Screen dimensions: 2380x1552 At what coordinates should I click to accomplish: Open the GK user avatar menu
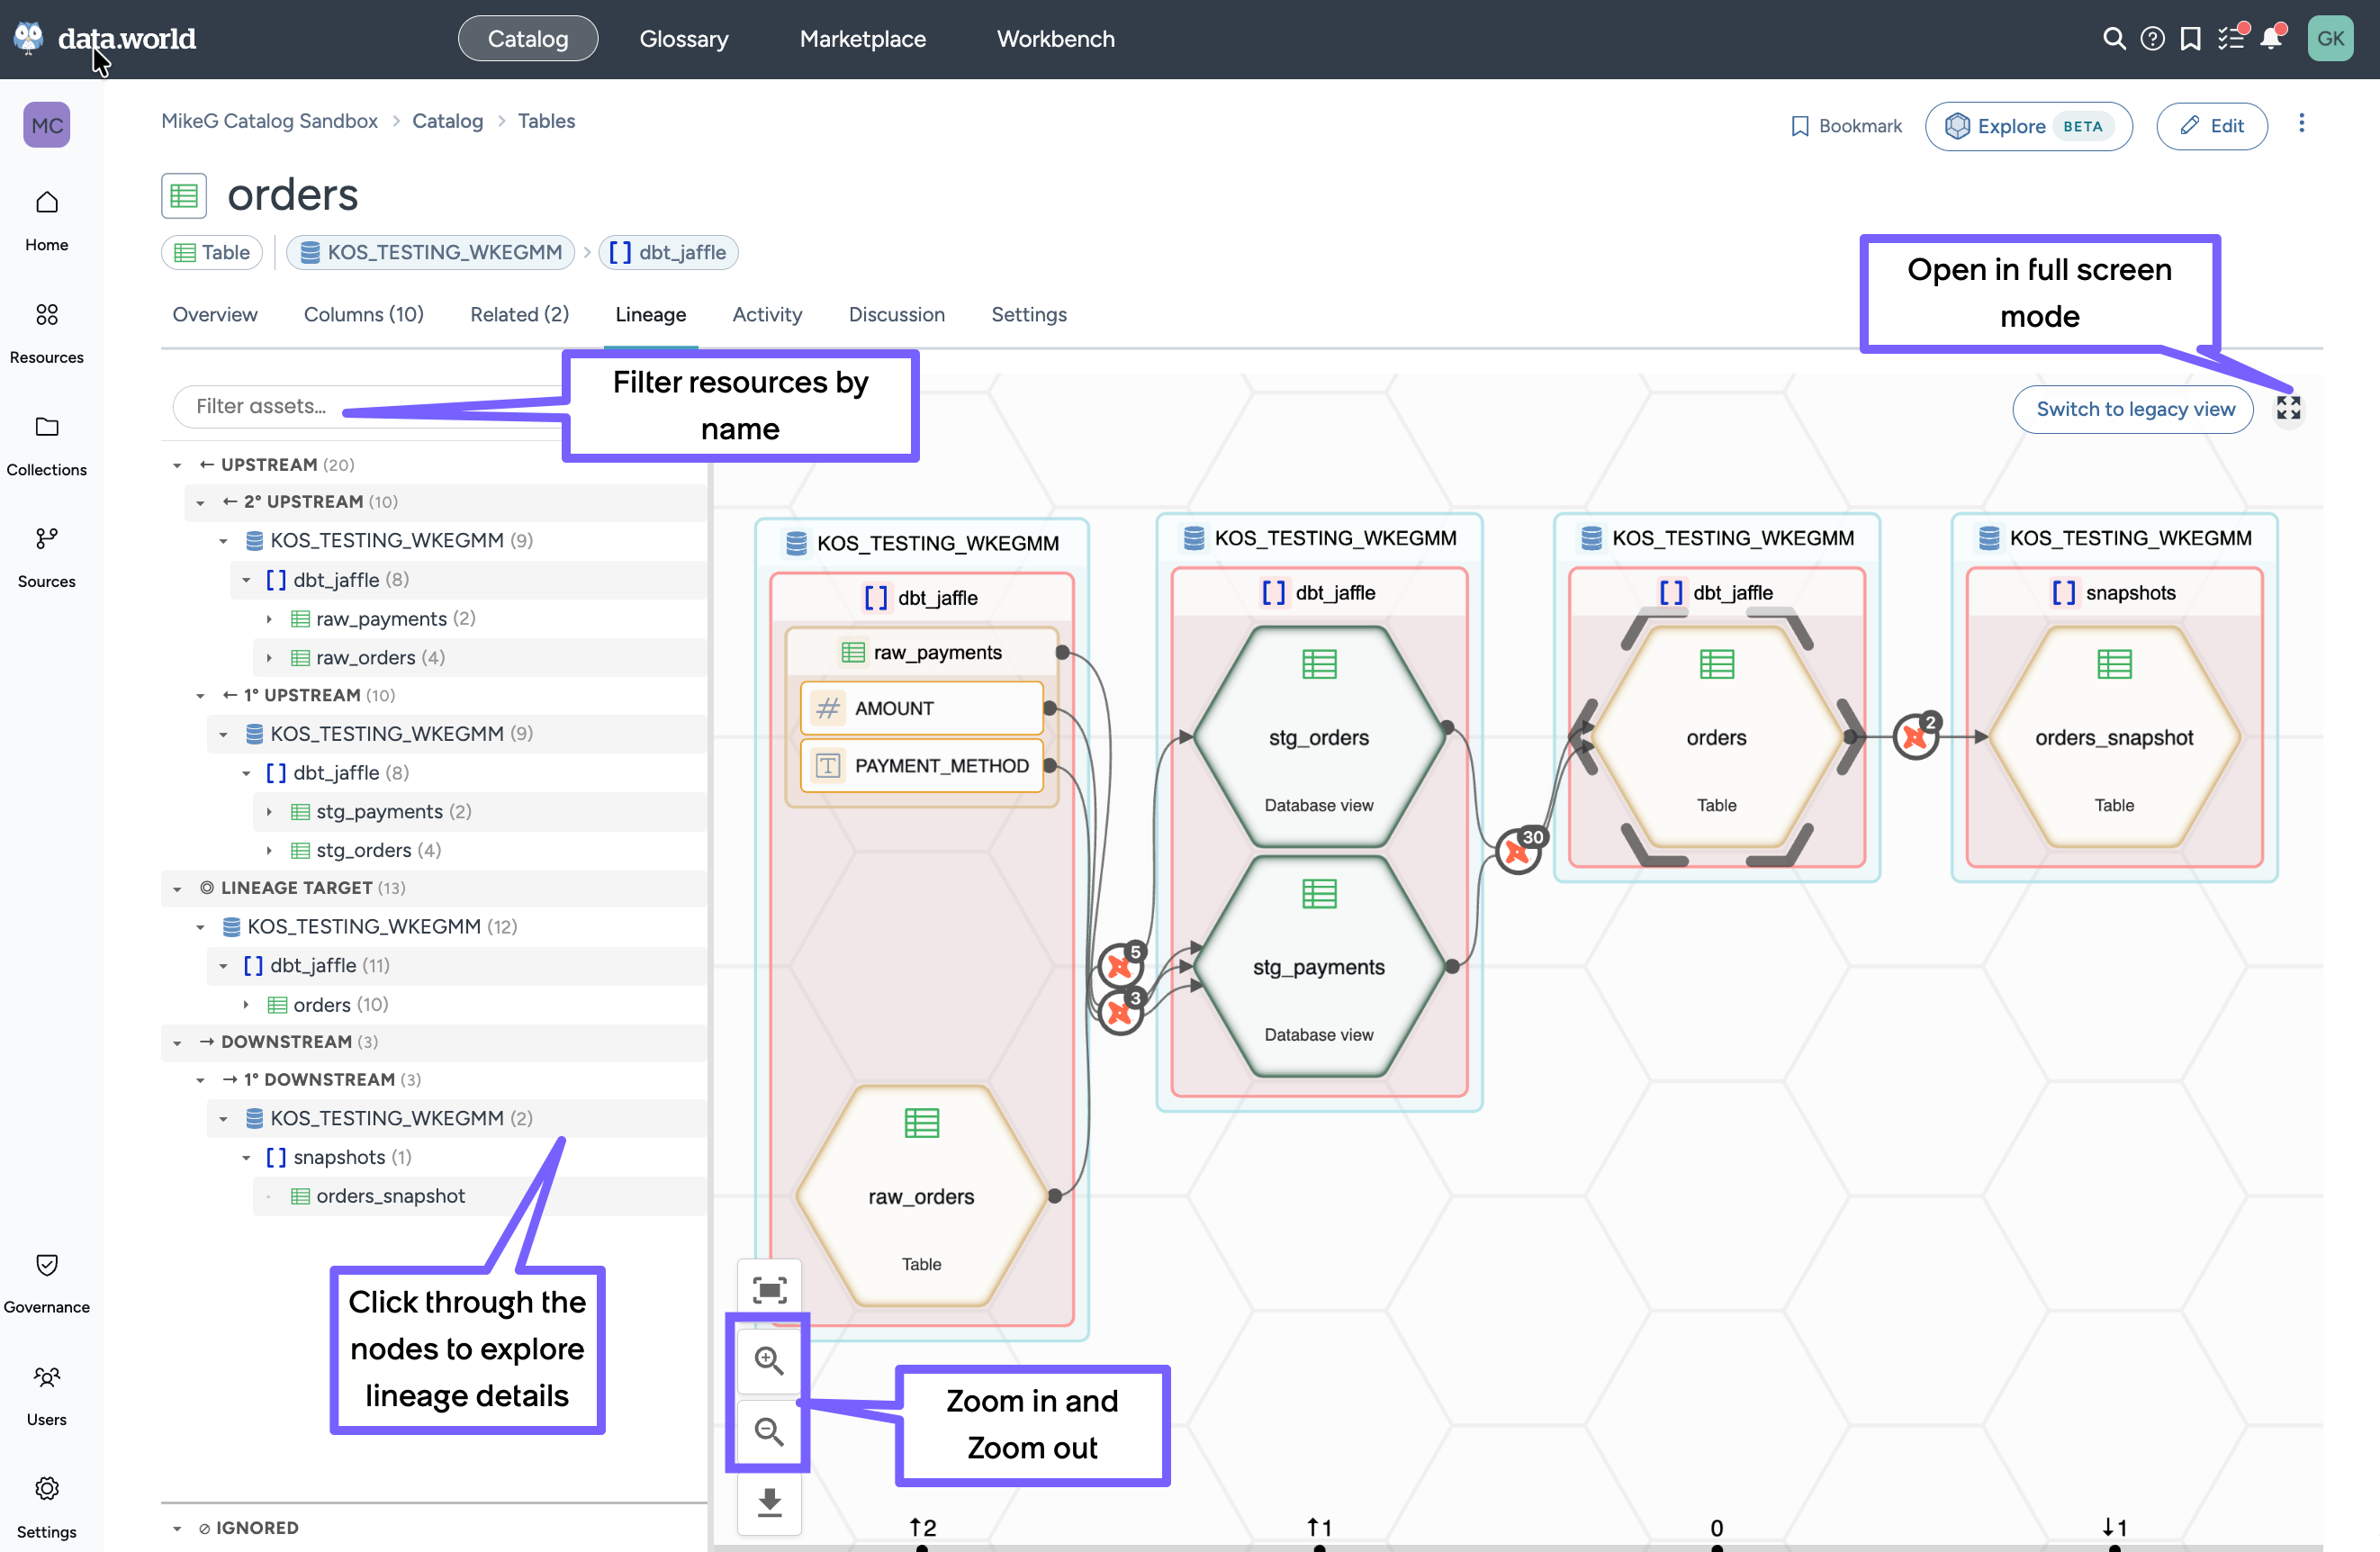coord(2330,39)
